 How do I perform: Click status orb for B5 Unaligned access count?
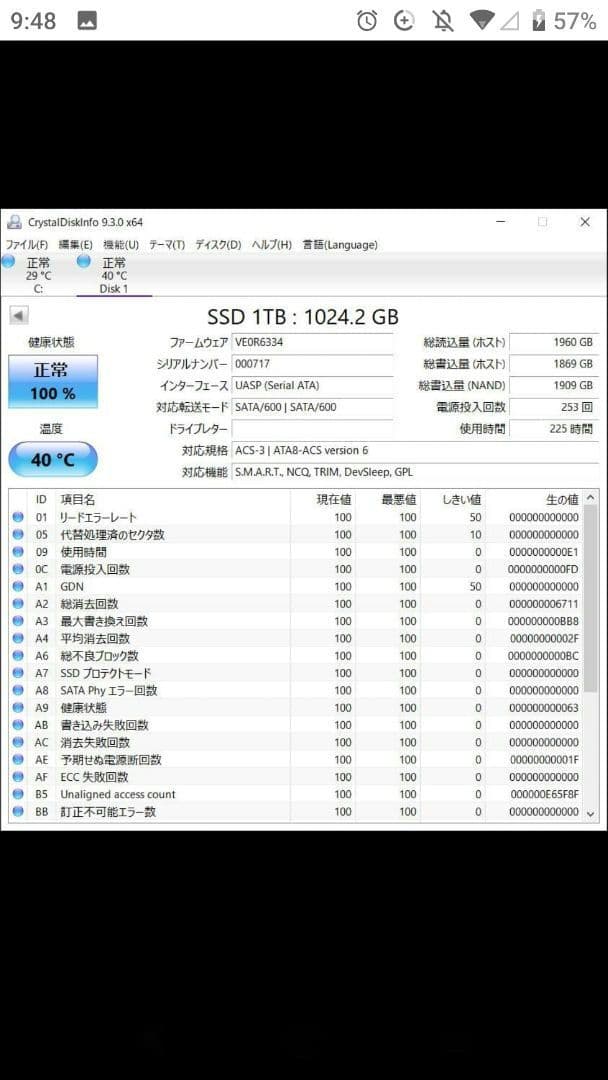coord(18,794)
